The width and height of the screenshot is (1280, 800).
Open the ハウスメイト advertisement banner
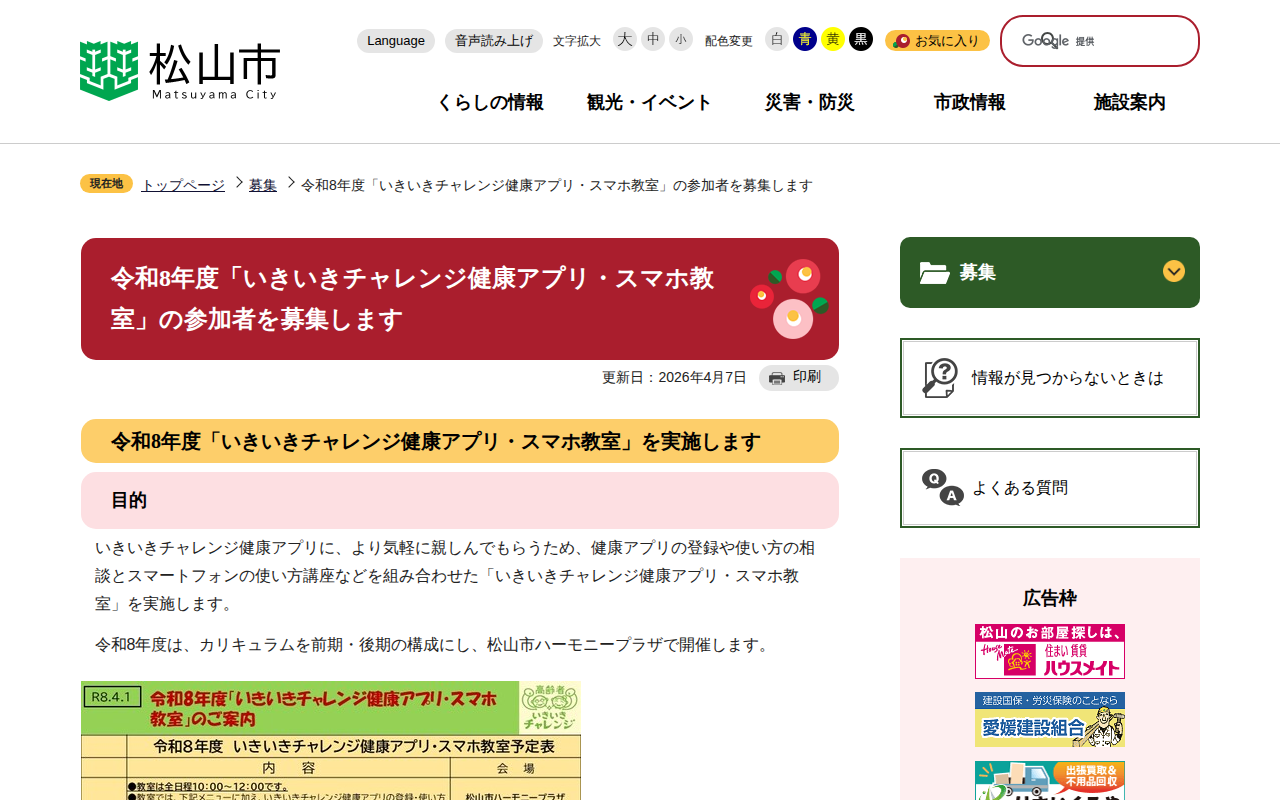point(1050,652)
